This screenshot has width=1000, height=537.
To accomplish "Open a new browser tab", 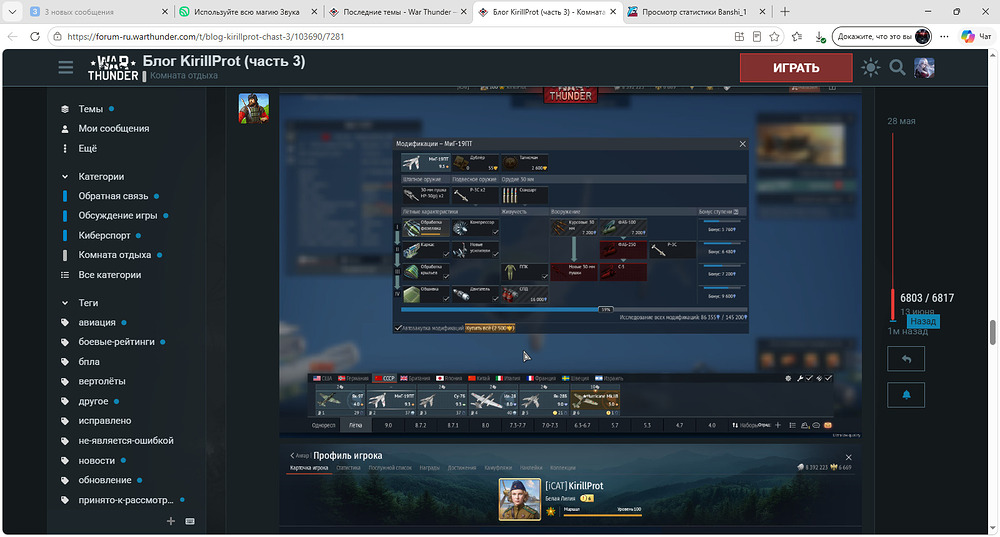I will point(784,11).
